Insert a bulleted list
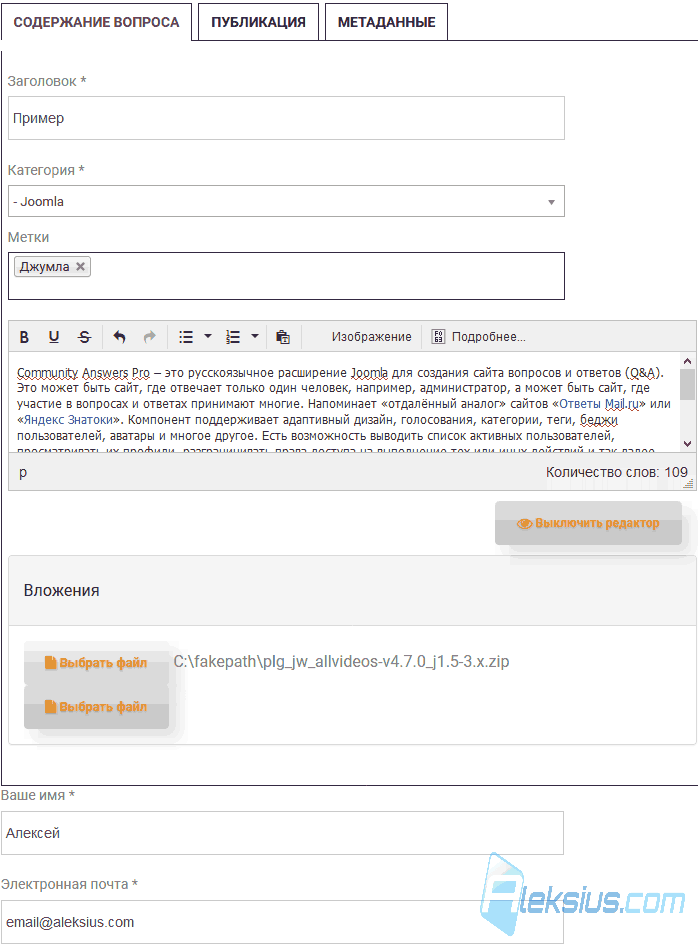The image size is (698, 947). (x=186, y=337)
